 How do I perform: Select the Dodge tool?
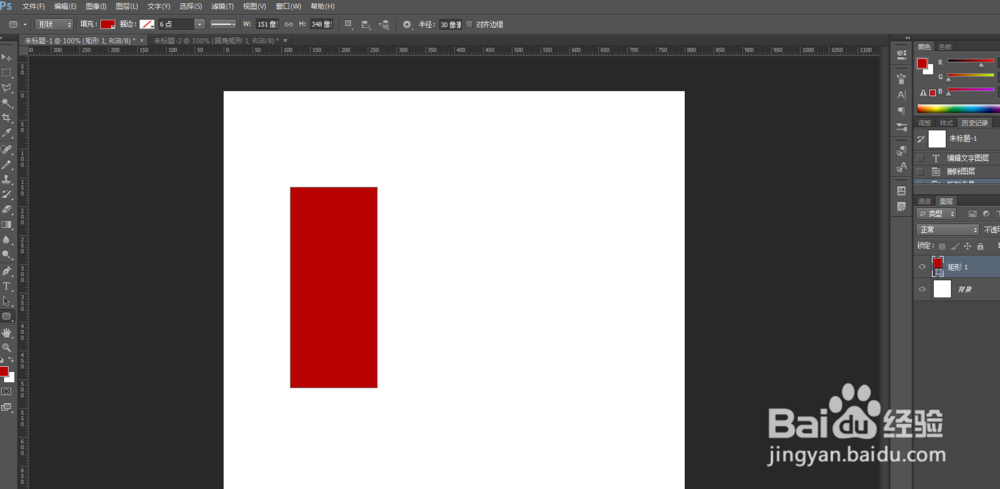coord(6,254)
